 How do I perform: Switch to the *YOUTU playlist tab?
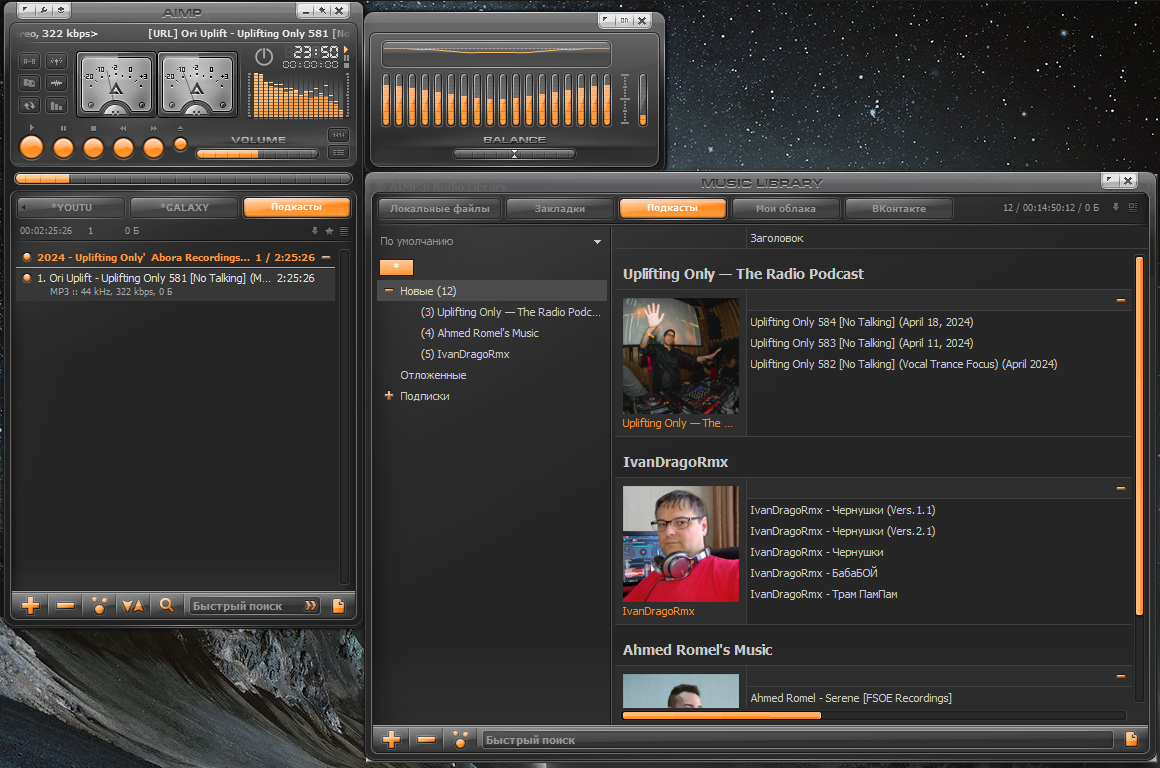click(x=71, y=208)
